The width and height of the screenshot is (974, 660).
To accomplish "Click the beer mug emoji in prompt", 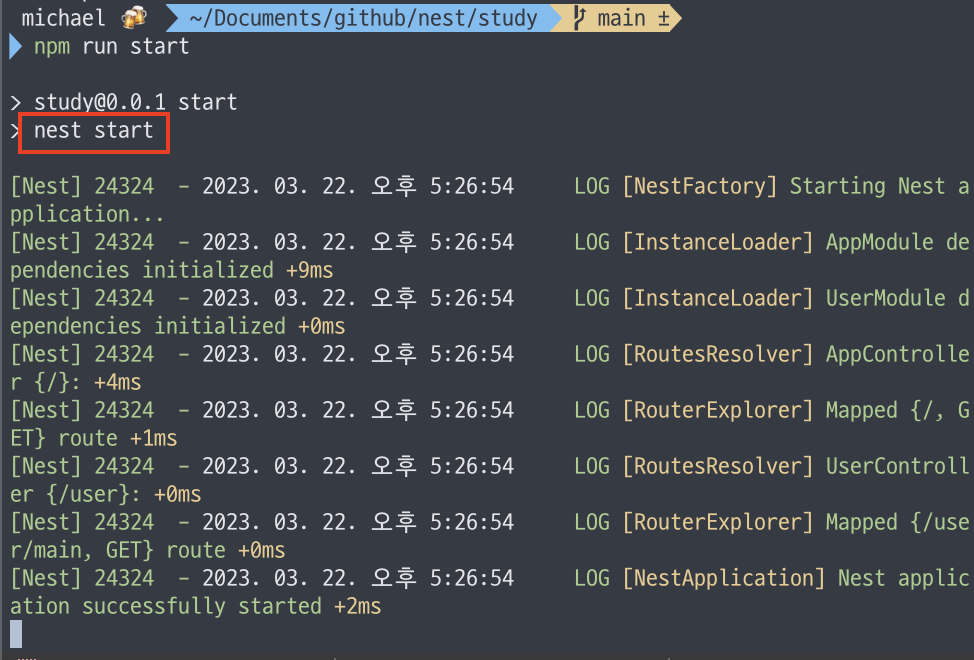I will point(134,17).
